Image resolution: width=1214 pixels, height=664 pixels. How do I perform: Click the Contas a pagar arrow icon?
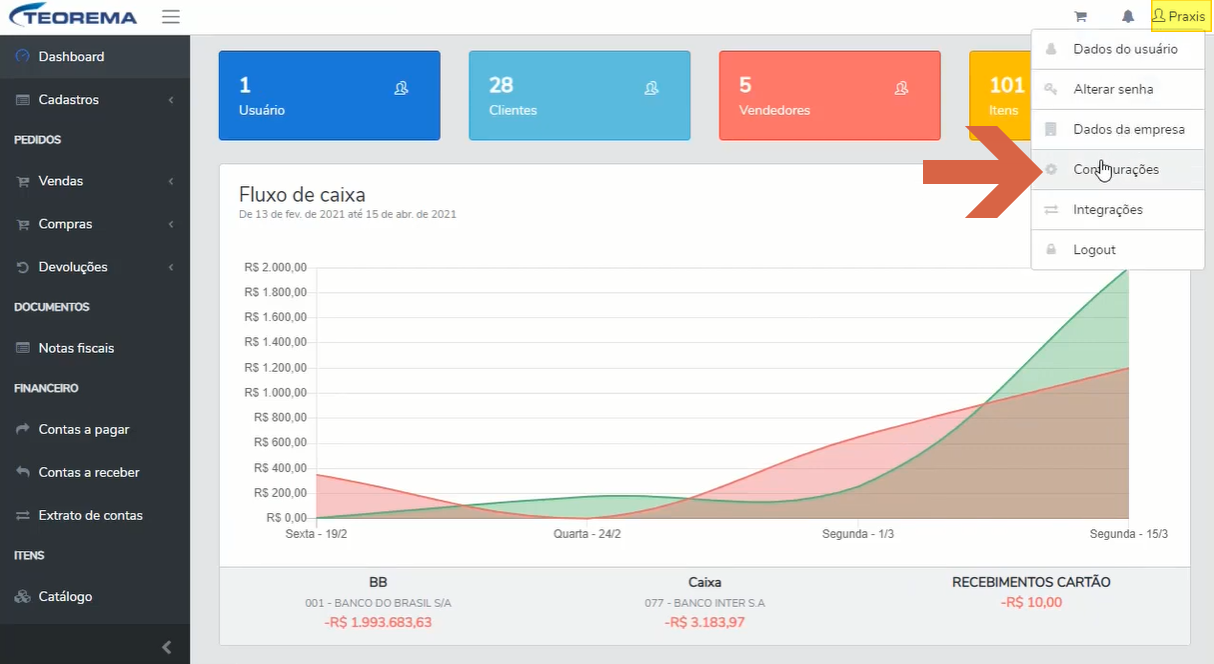point(22,430)
